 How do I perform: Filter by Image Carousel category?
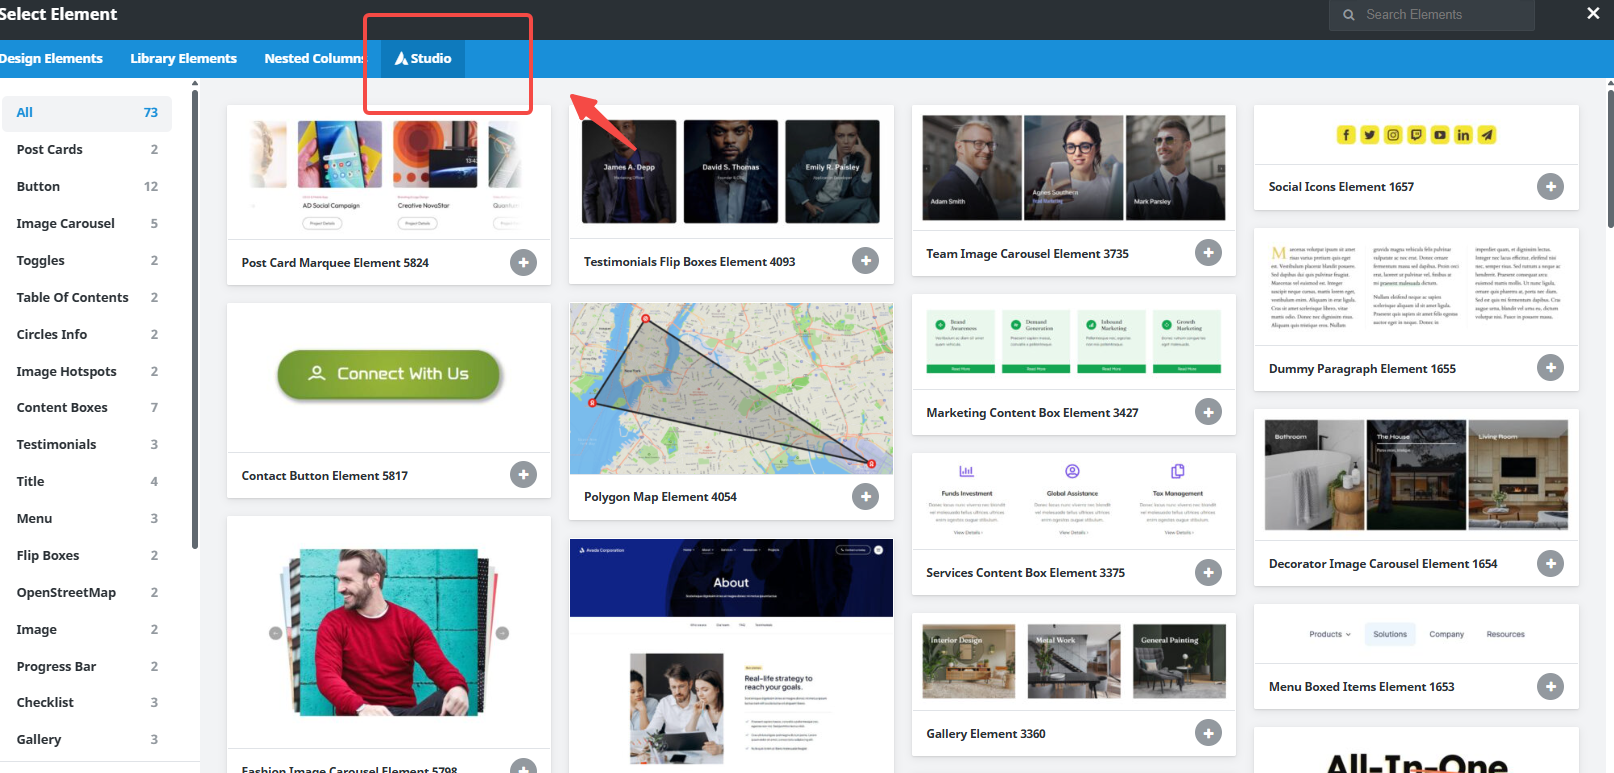(66, 223)
